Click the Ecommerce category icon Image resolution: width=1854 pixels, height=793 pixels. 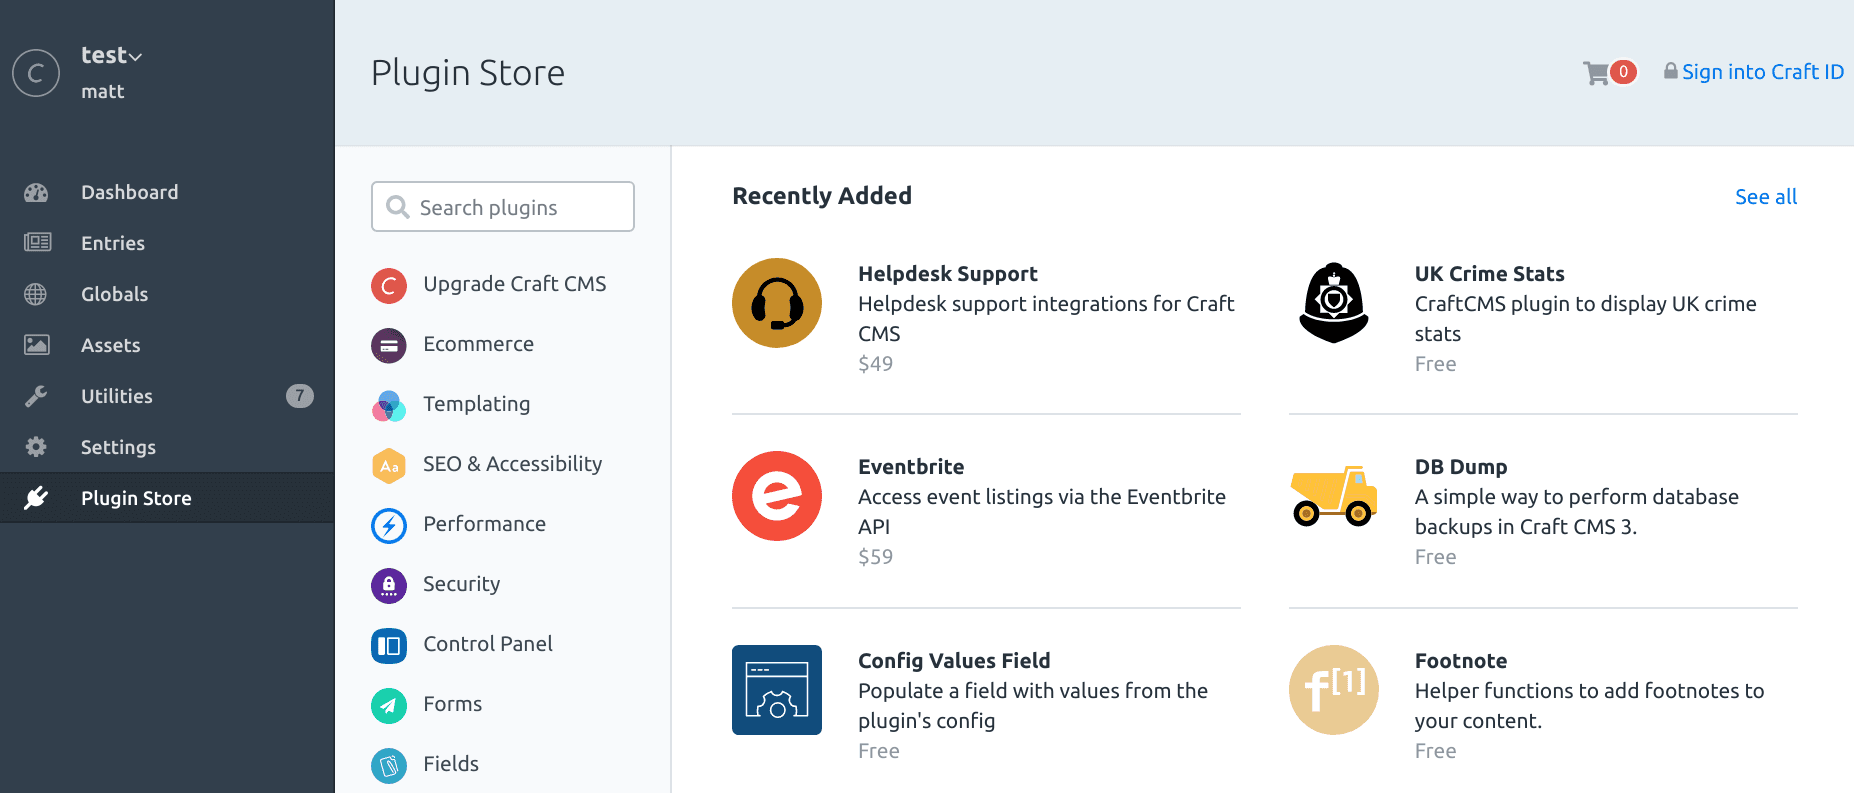coord(389,346)
